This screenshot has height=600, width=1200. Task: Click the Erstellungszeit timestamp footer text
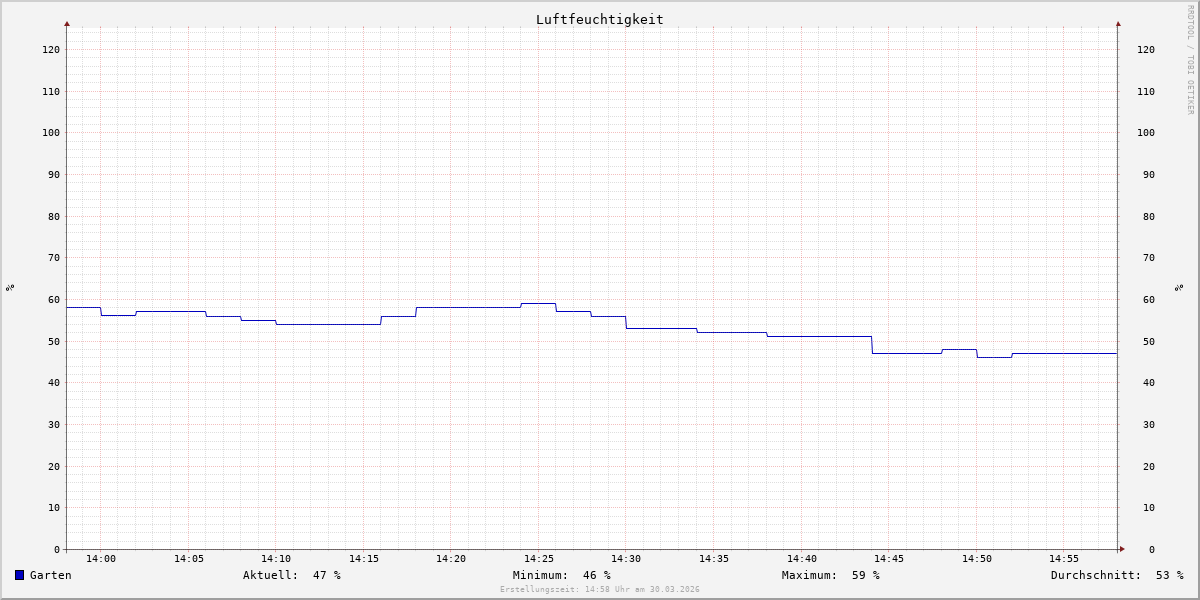600,589
